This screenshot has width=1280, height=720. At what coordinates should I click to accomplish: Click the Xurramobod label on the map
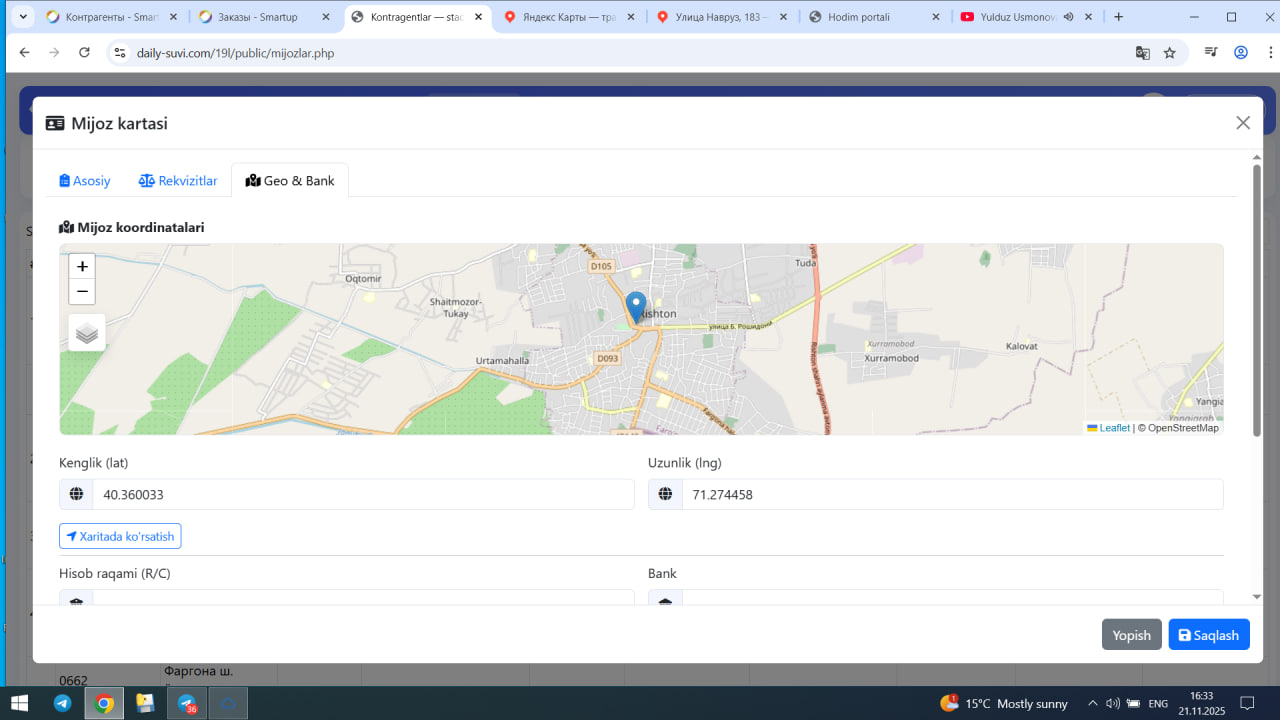point(890,357)
